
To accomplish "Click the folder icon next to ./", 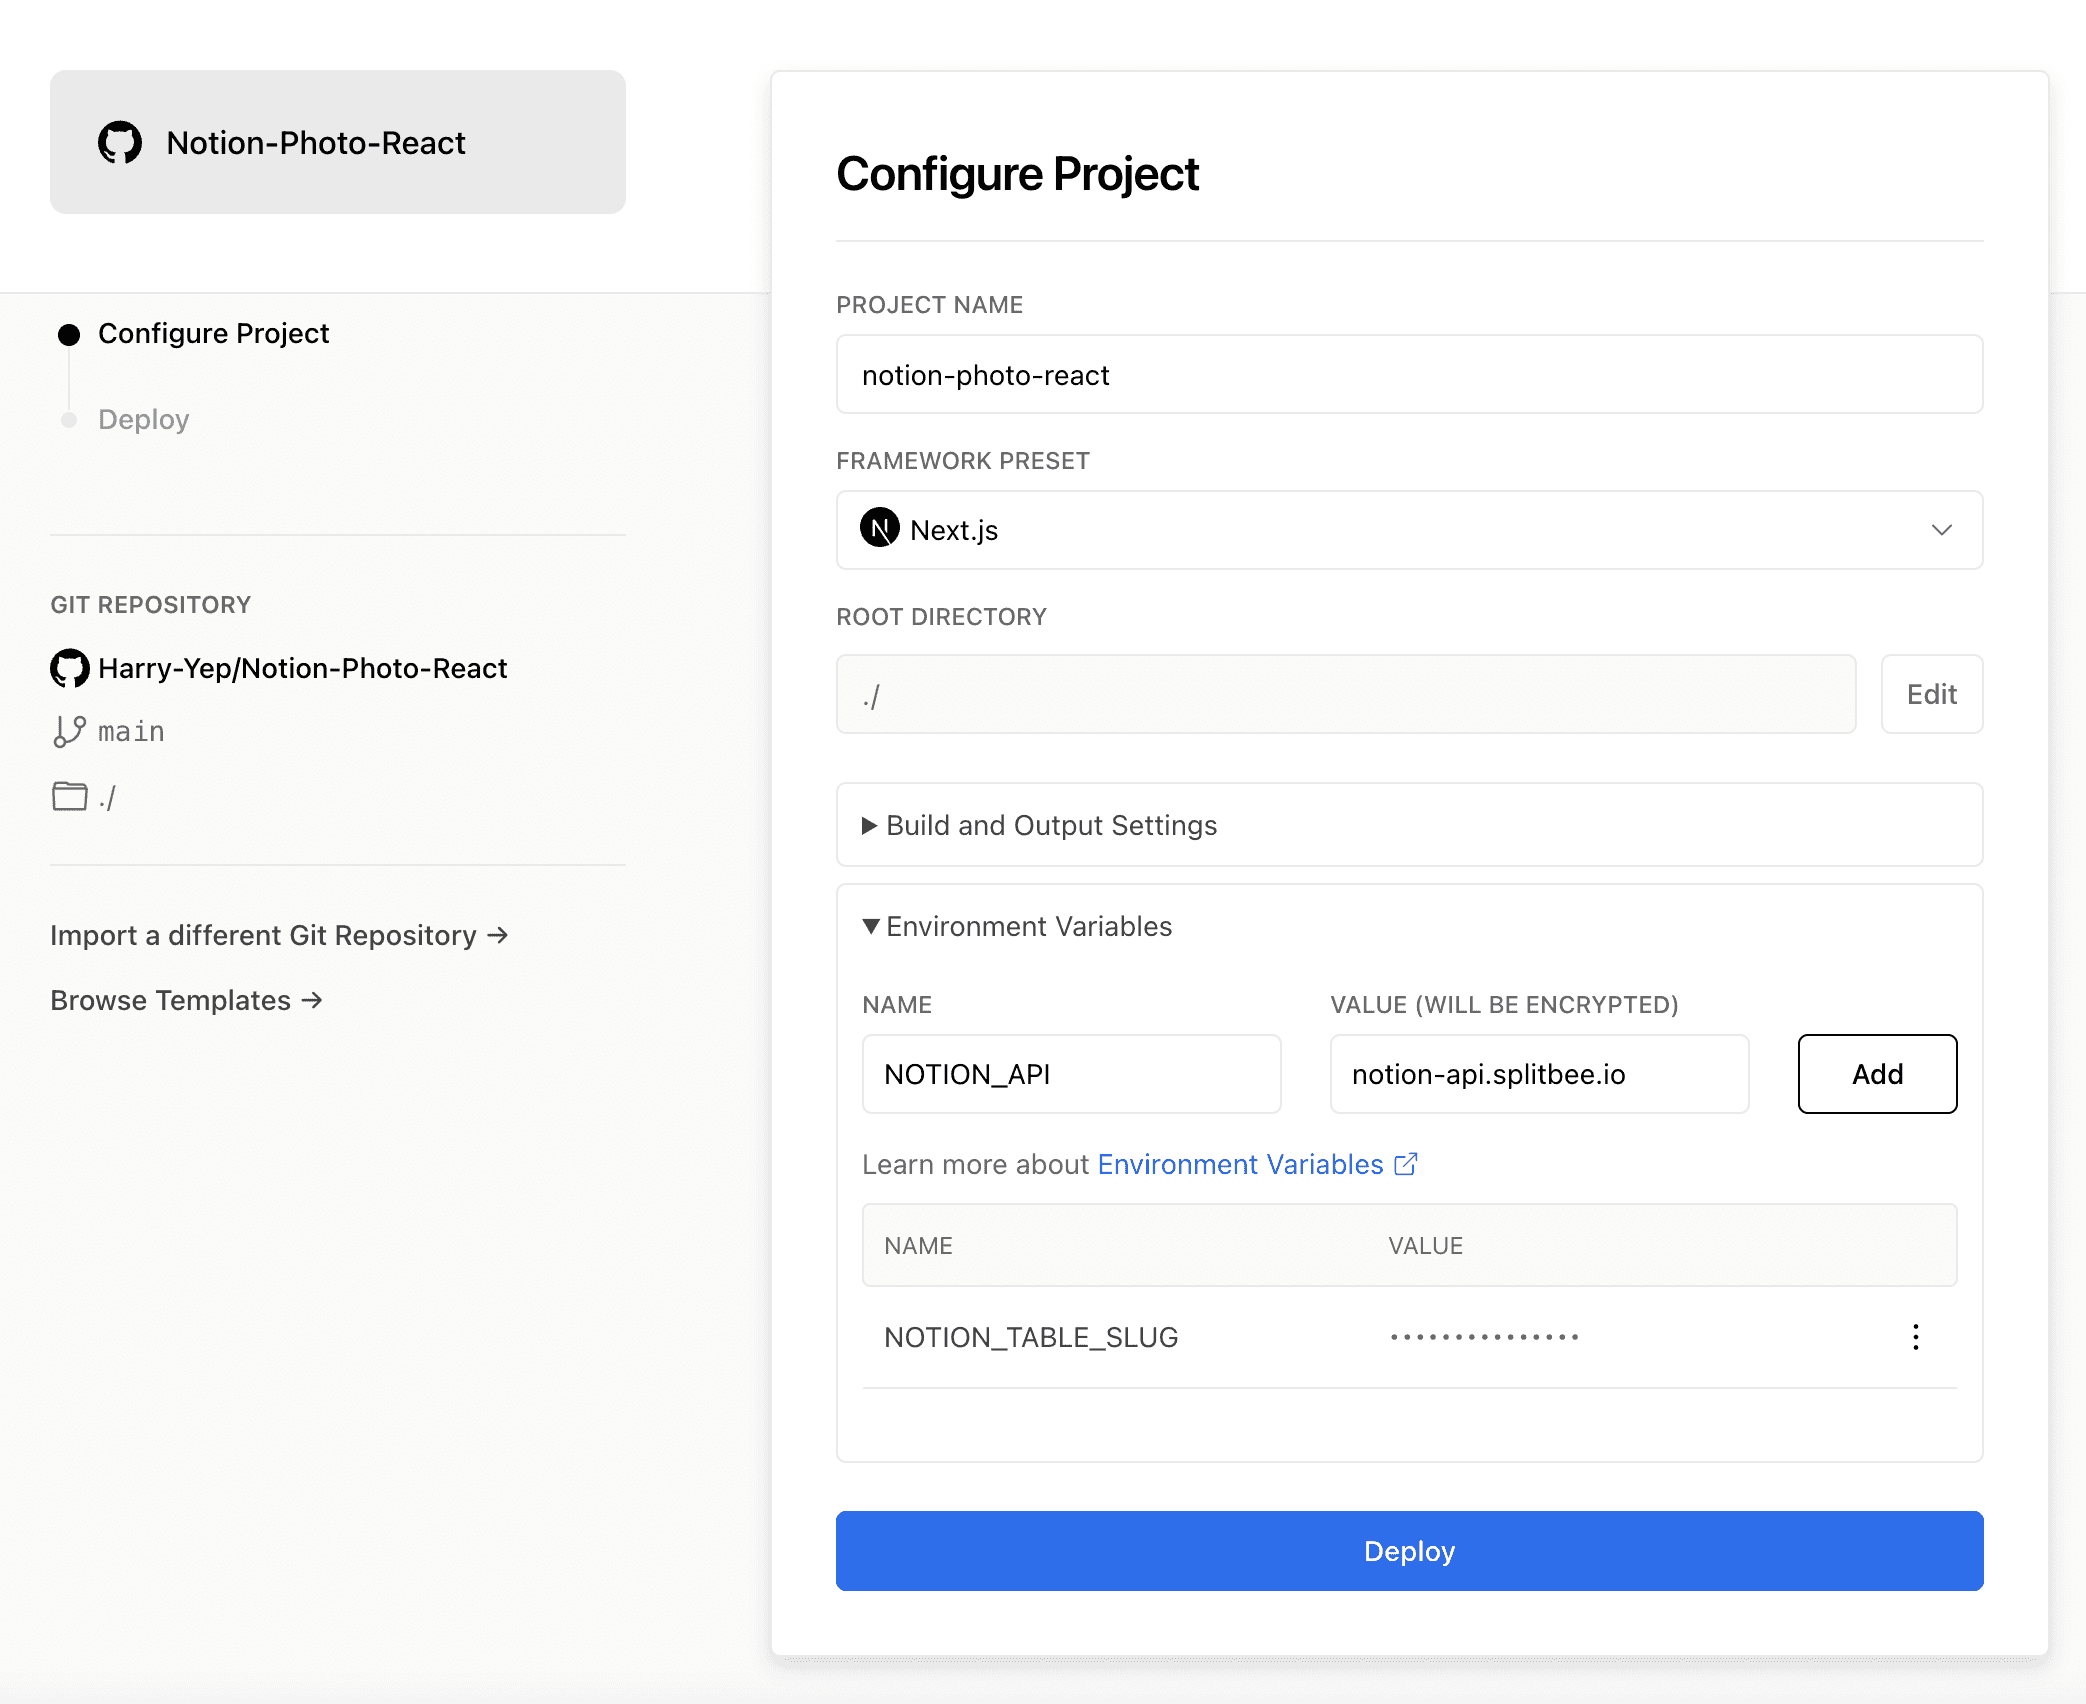I will point(69,797).
